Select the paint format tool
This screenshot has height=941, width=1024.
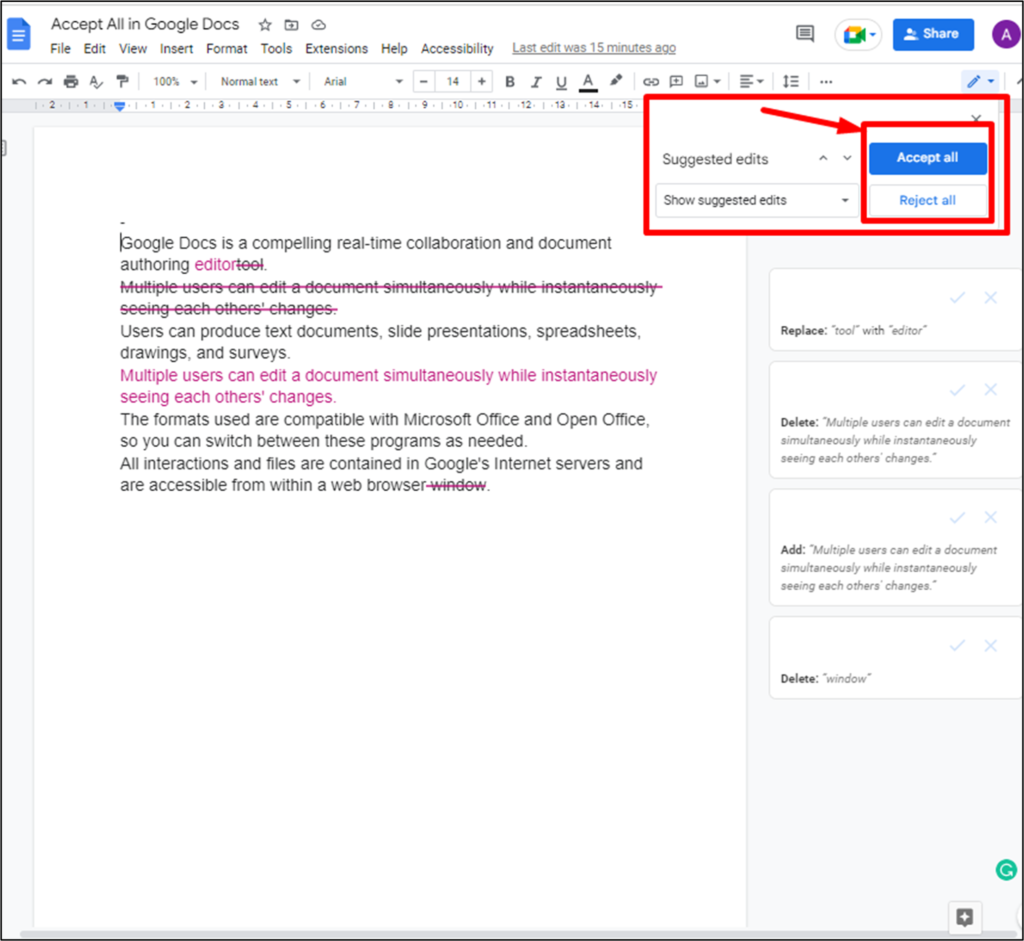tap(122, 82)
